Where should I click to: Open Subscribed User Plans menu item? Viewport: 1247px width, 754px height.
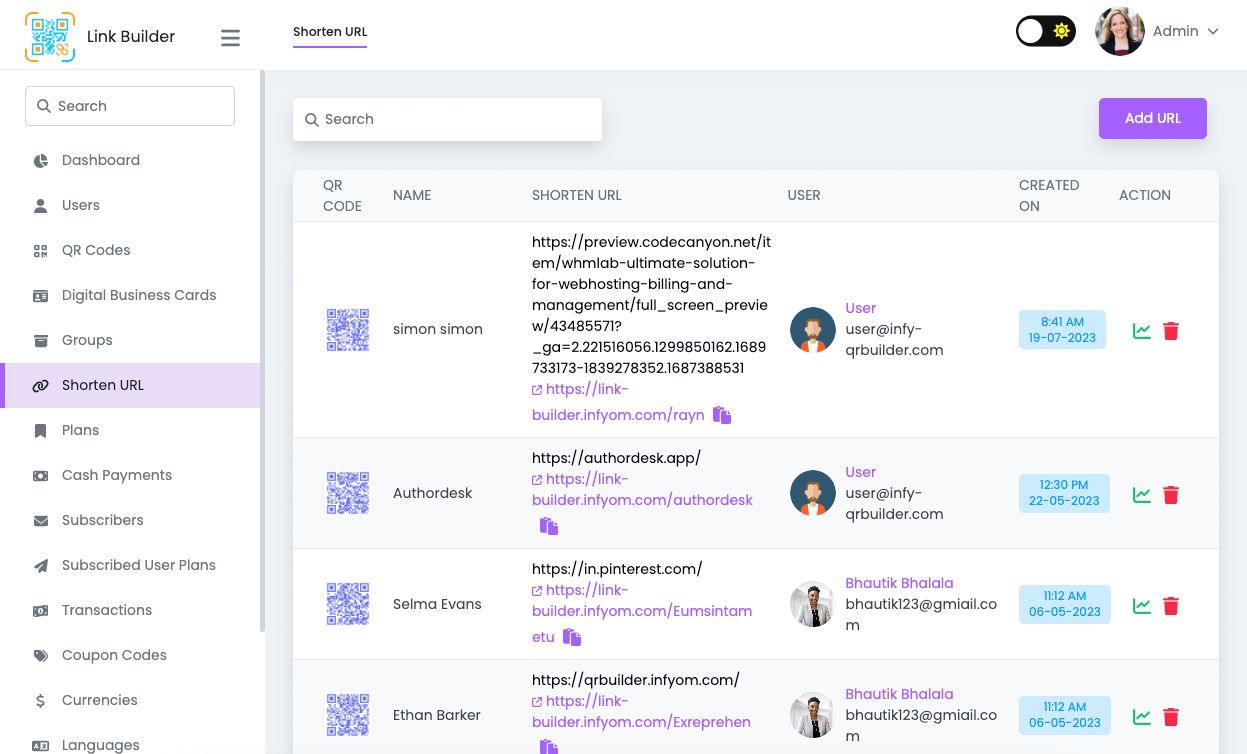[x=130, y=565]
